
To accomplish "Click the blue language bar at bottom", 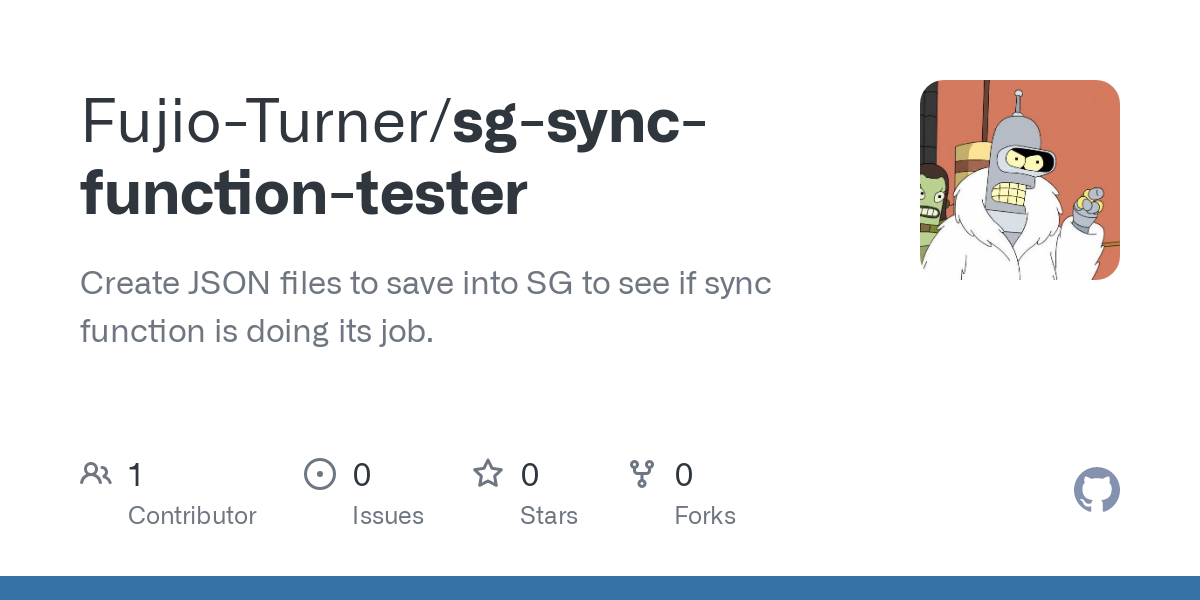I will pyautogui.click(x=600, y=588).
